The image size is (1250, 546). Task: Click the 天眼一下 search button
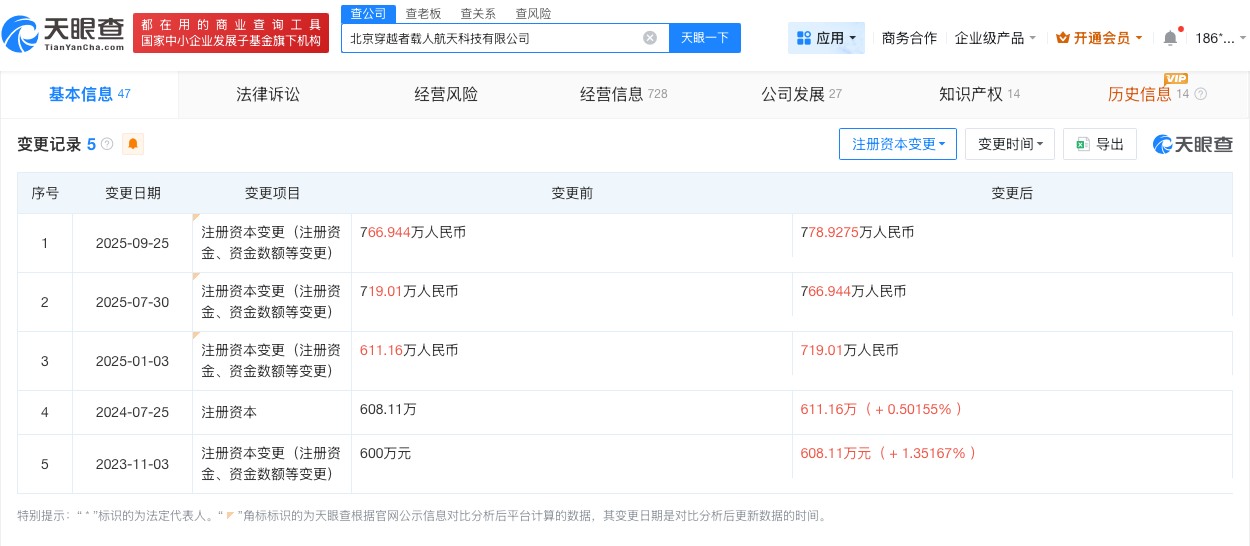point(704,38)
